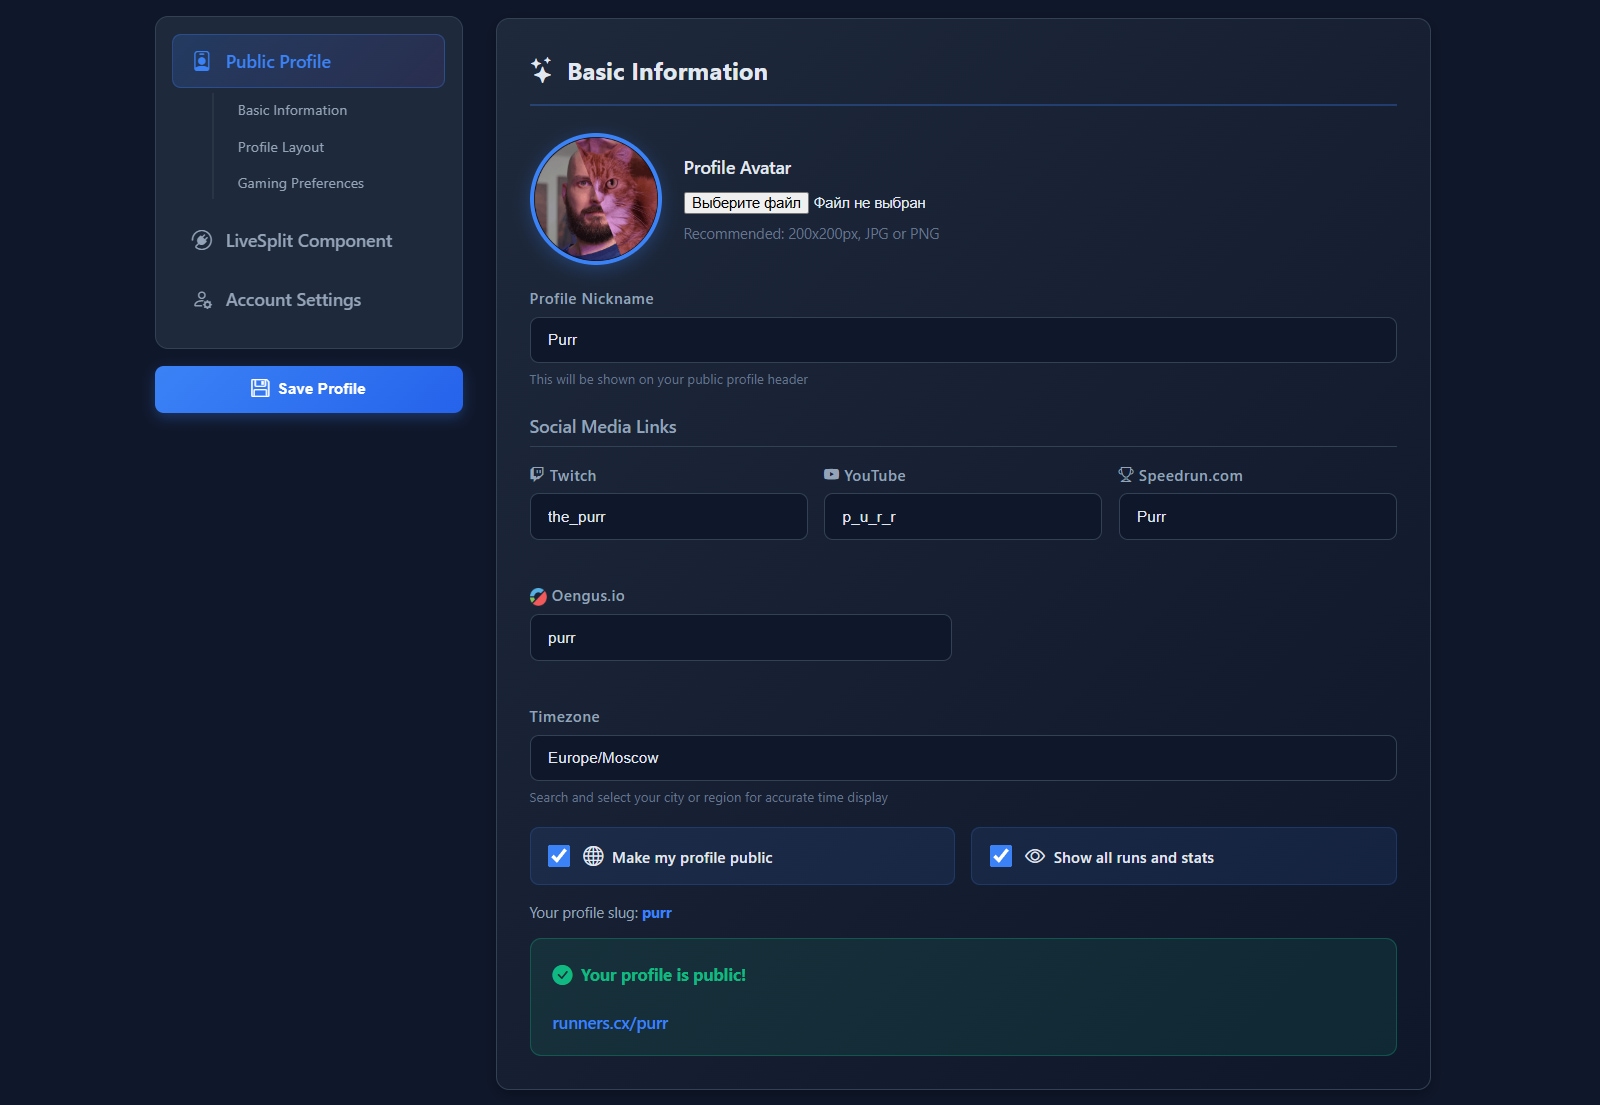
Task: Click the YouTube icon in Social Media Links
Action: (x=829, y=474)
